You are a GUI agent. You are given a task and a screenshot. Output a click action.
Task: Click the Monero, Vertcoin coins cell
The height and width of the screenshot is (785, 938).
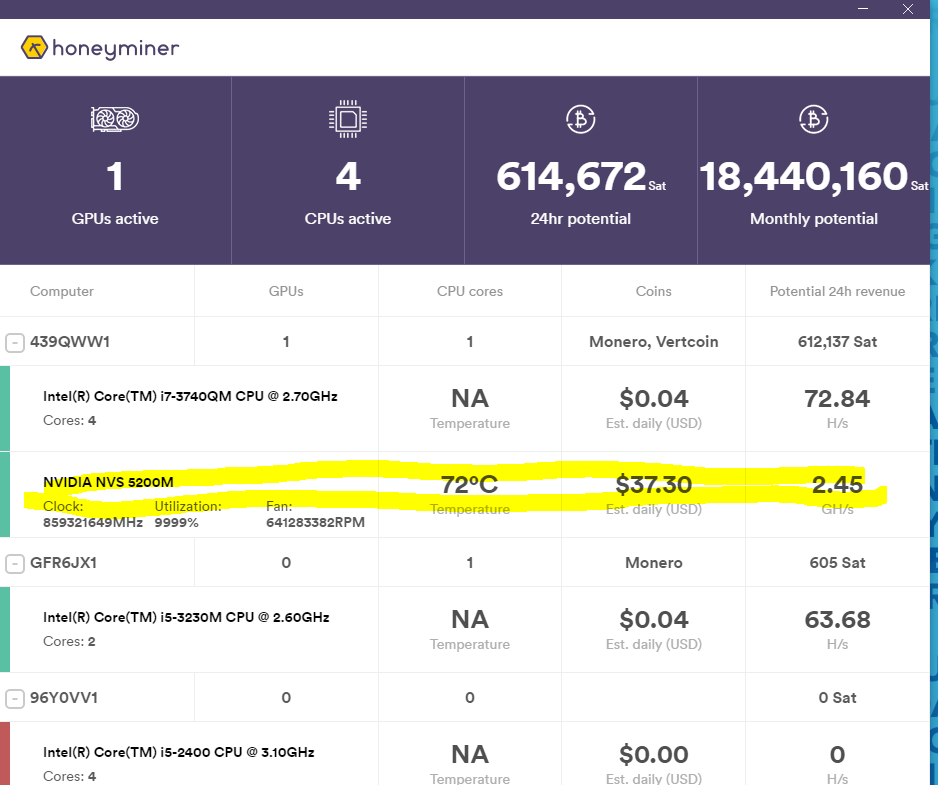click(x=653, y=342)
